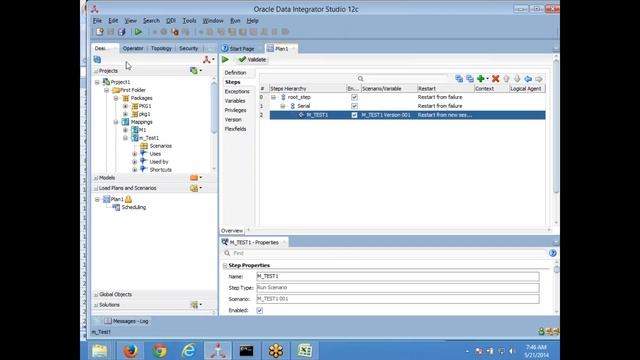Open the Flexfields section of Plan1

(x=235, y=129)
